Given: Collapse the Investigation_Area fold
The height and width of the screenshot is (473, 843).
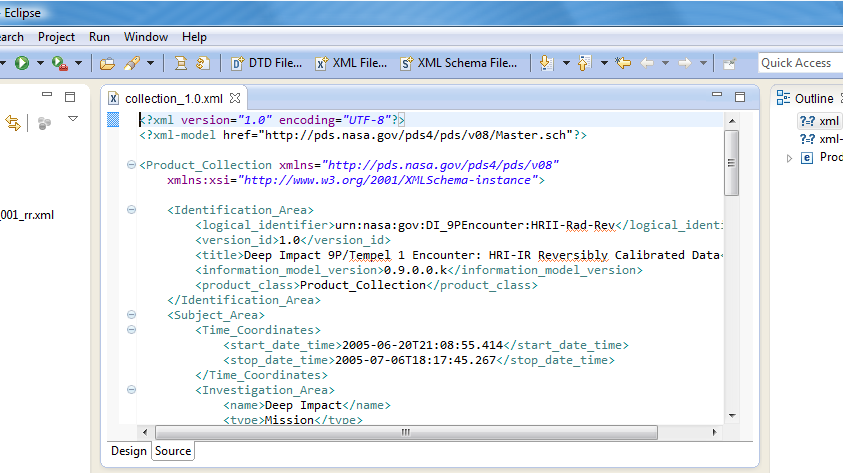Looking at the screenshot, I should click(x=131, y=390).
